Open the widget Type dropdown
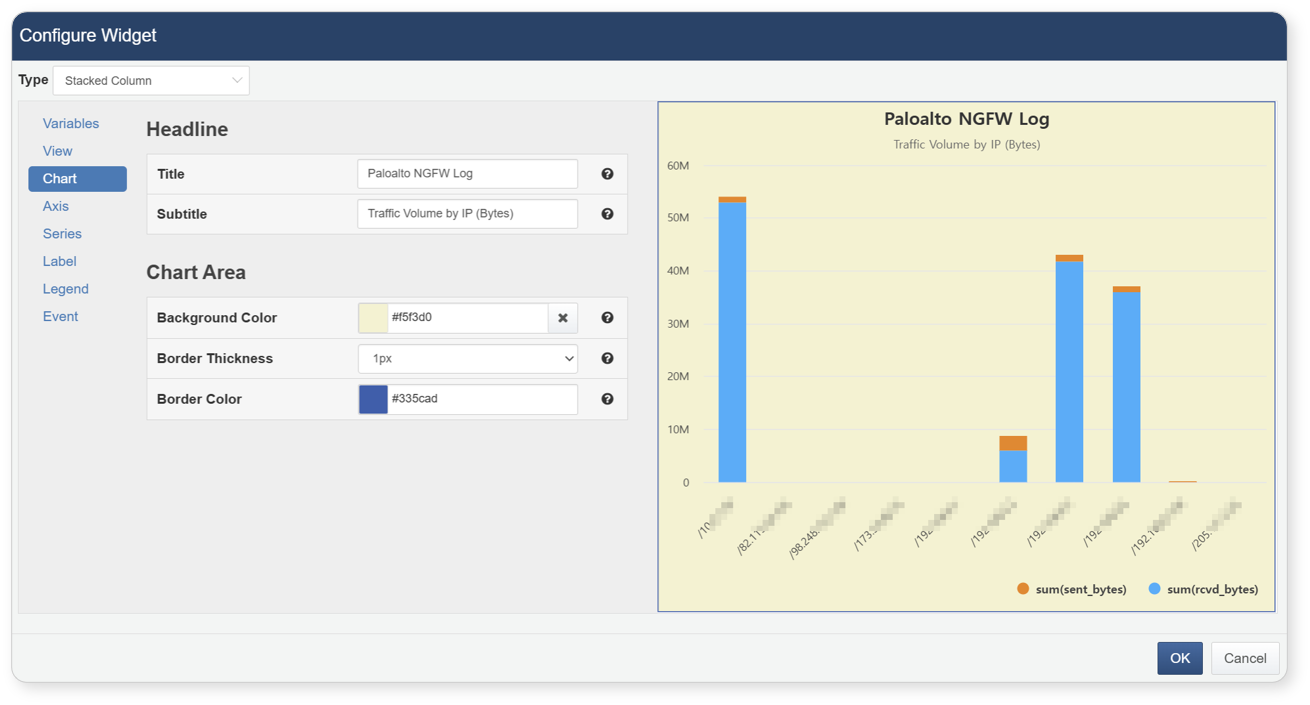1310x705 pixels. (151, 80)
